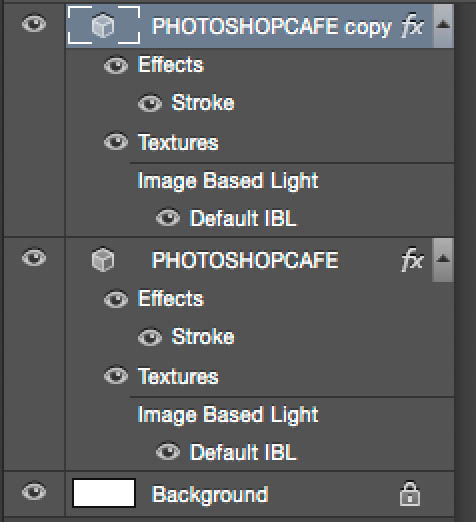
Task: Open fx layer styles on PHOTOSHOPCAFE layer
Action: (412, 259)
